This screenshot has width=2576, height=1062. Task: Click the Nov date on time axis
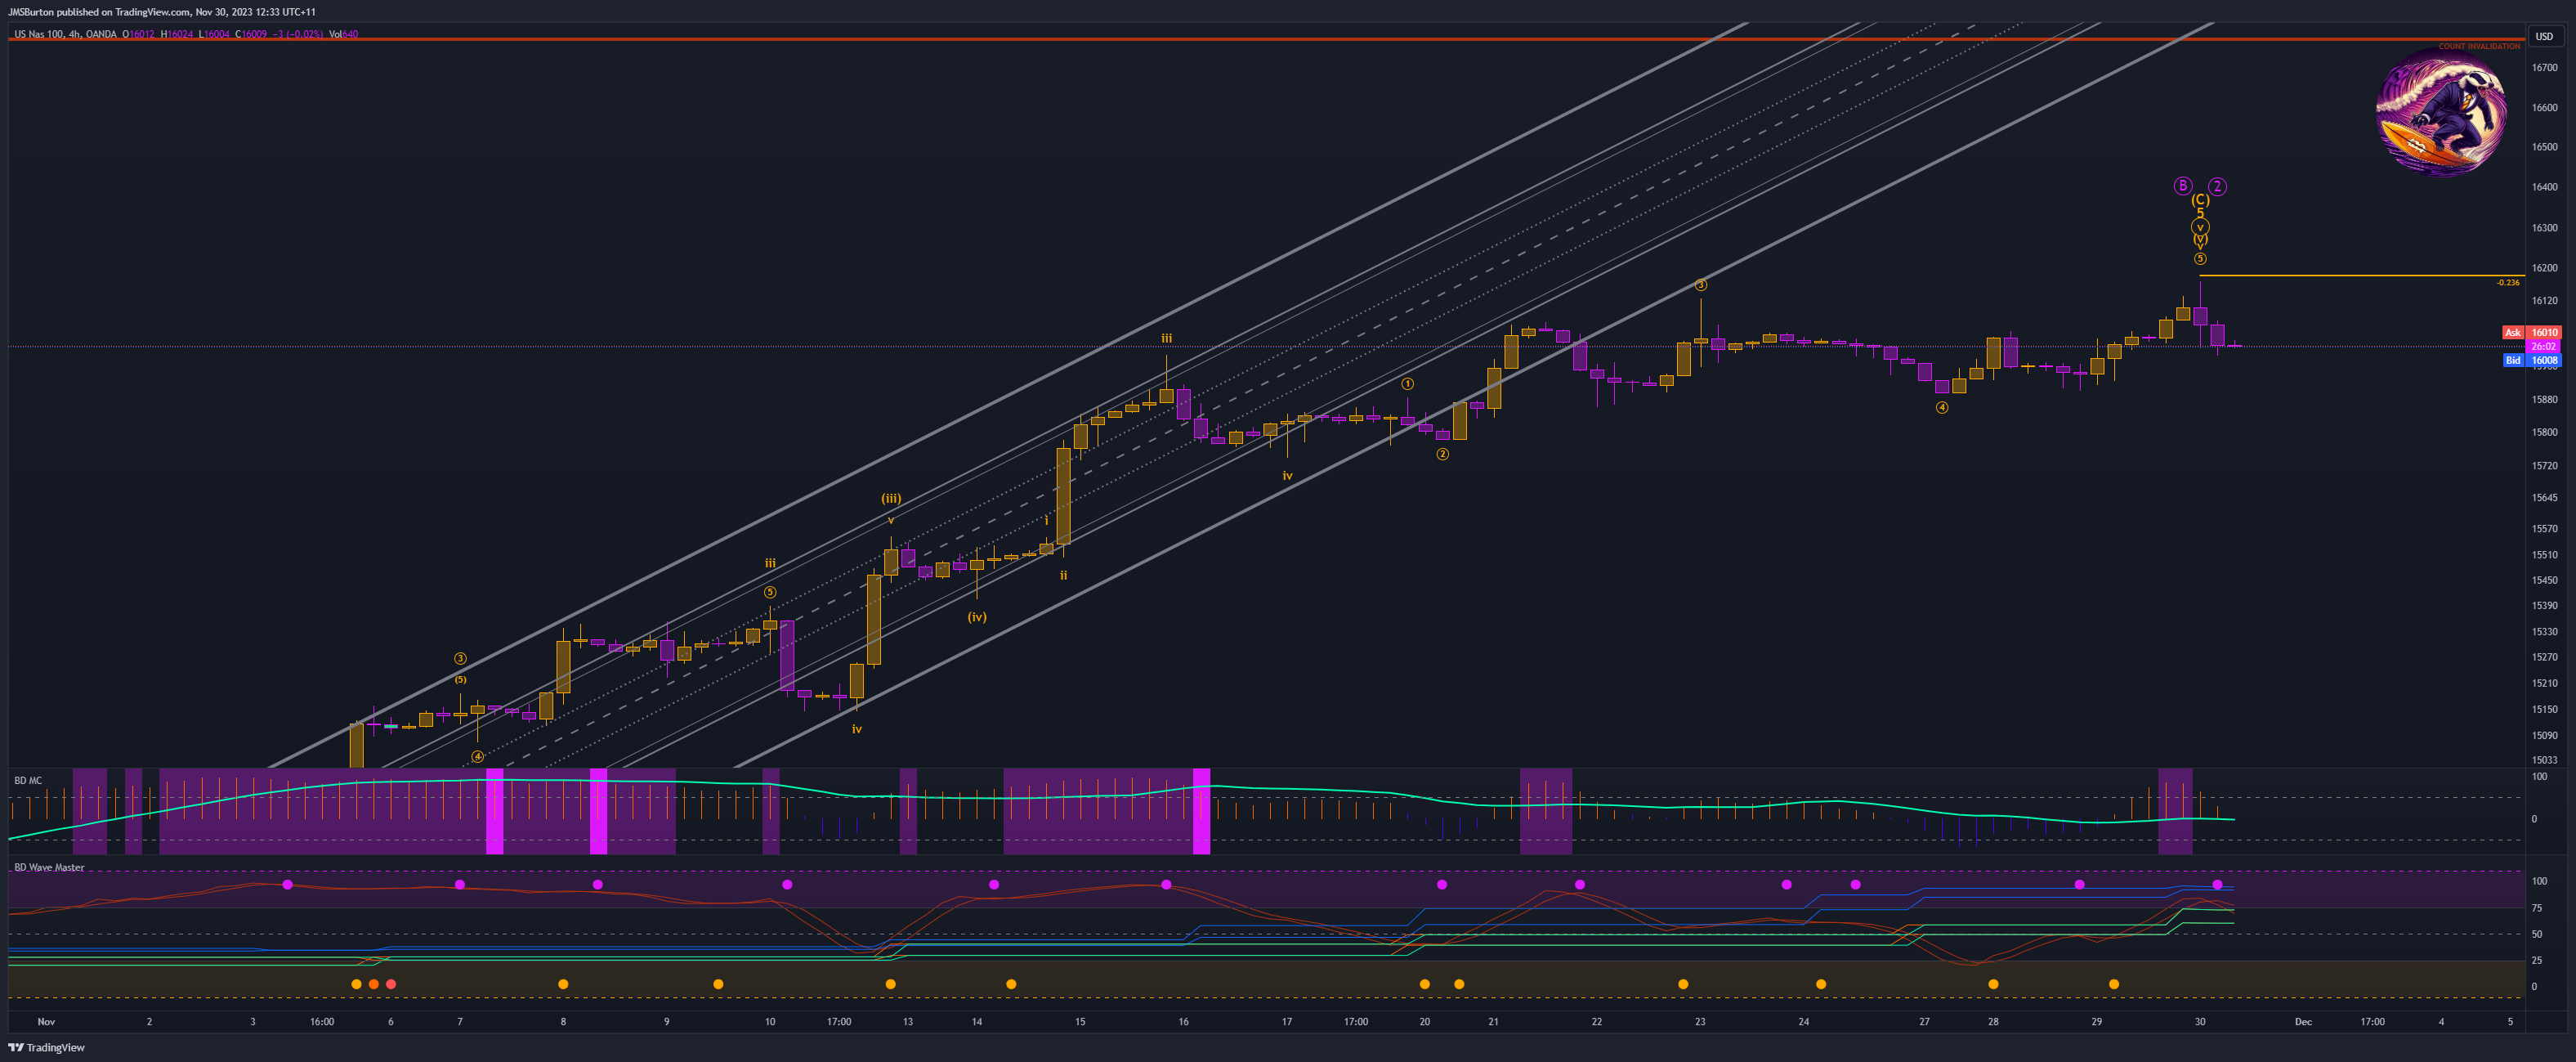coord(46,1022)
